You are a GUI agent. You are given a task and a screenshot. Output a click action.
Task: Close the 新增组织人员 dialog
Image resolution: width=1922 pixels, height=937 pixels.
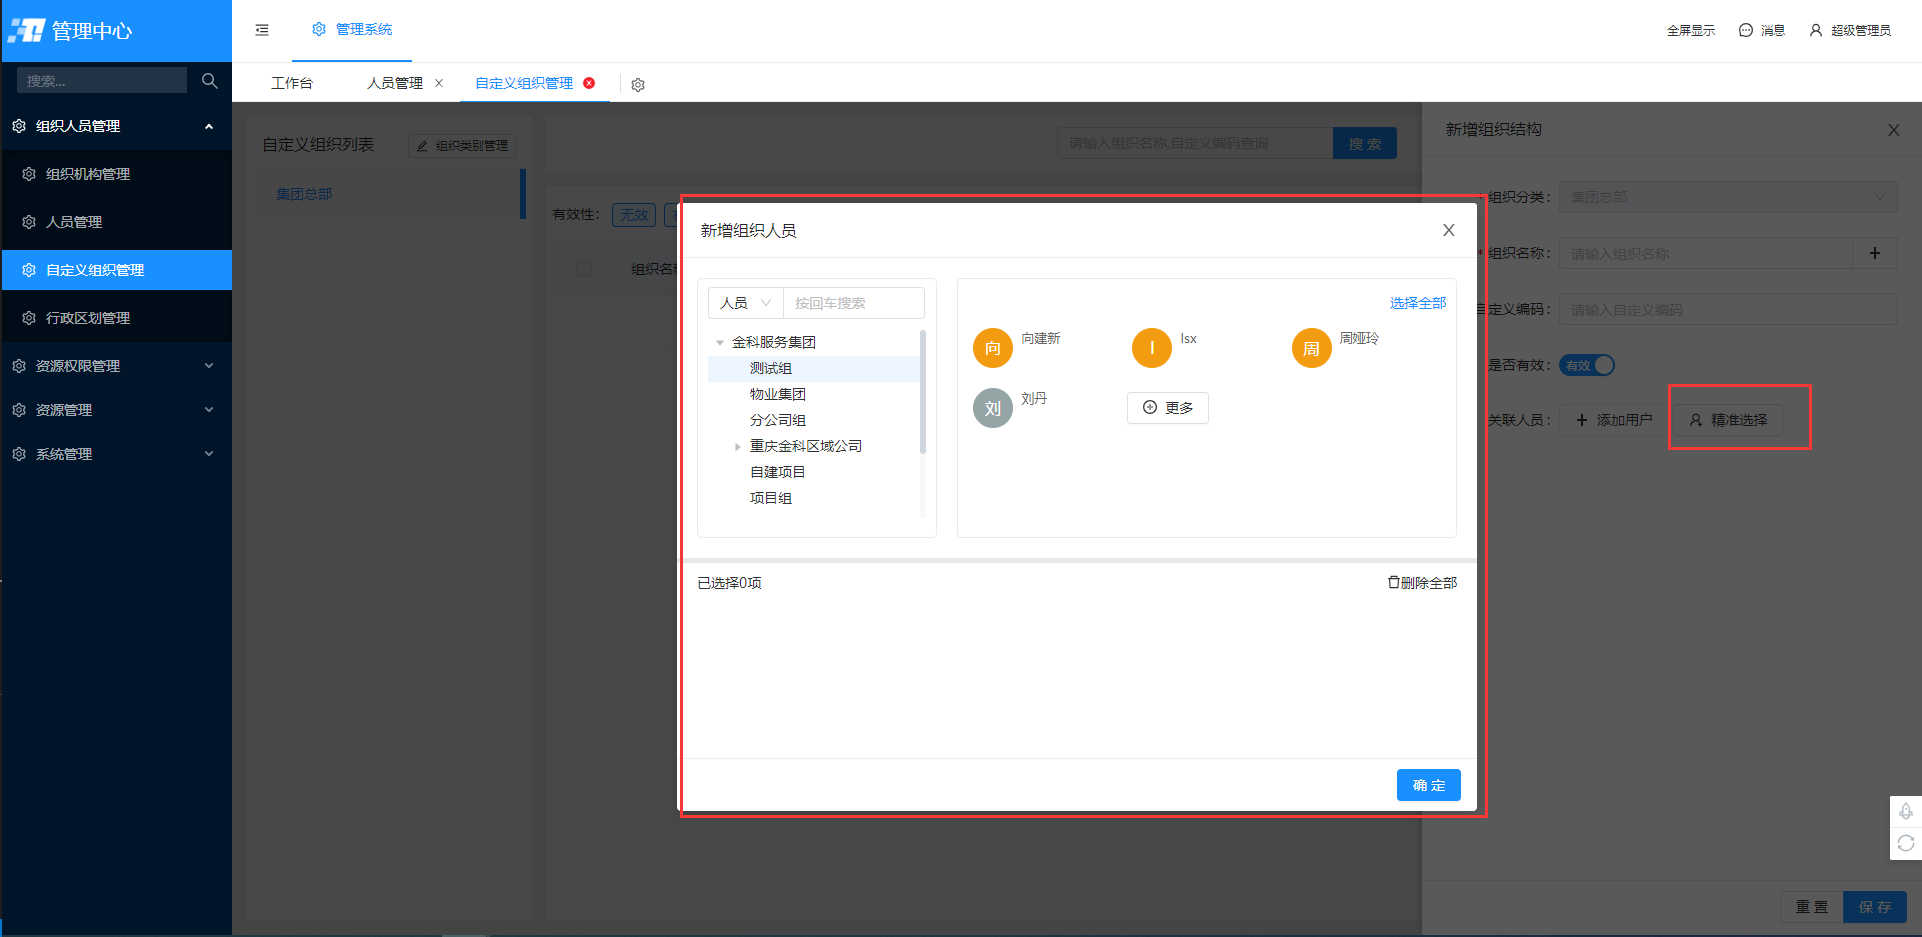coord(1448,230)
